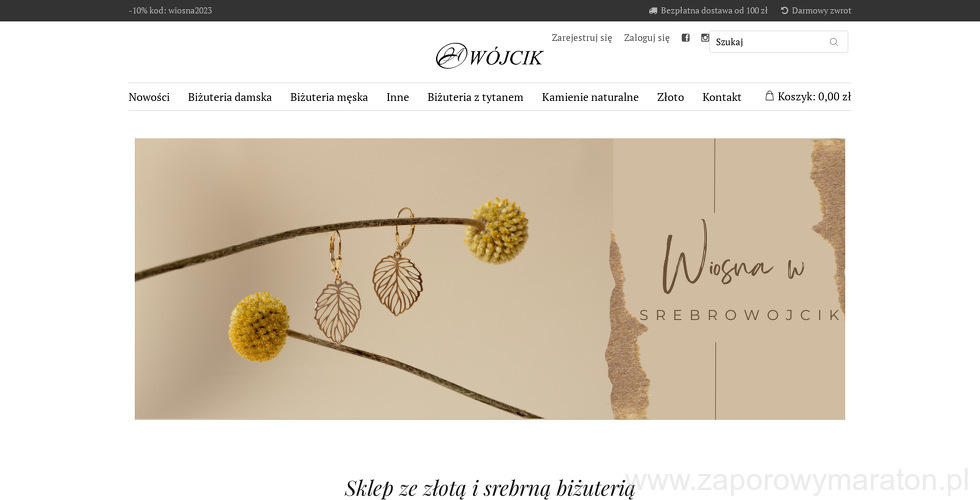Open the Instagram icon link
The height and width of the screenshot is (500, 980).
point(705,38)
